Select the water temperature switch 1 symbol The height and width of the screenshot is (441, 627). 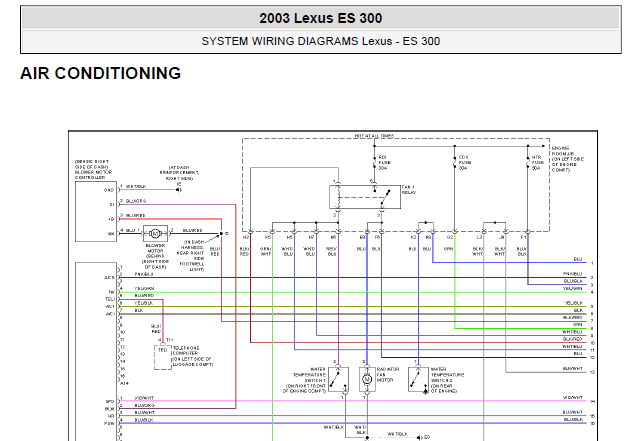(339, 380)
